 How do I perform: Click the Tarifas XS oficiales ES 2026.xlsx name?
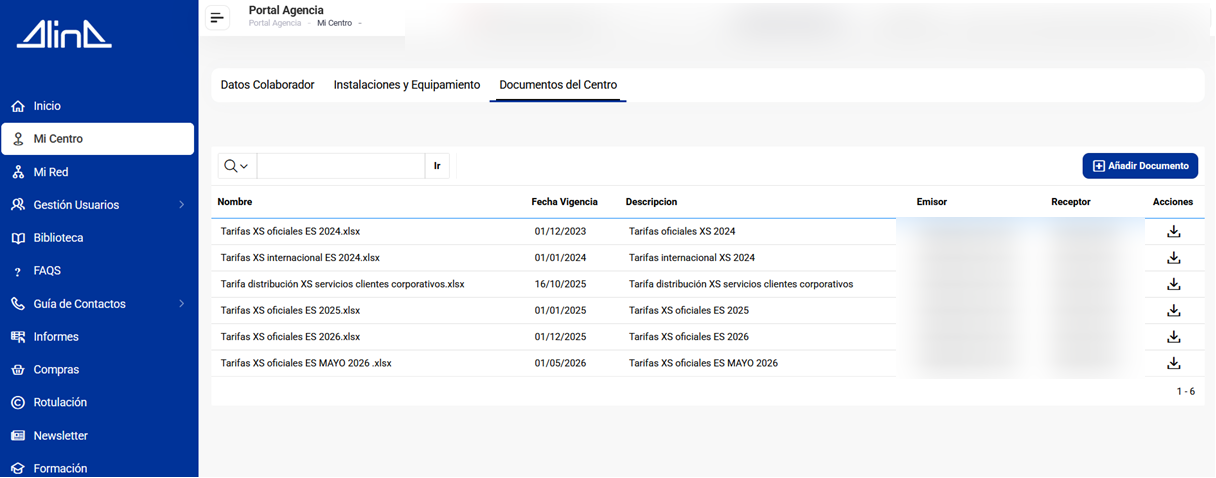pos(290,337)
